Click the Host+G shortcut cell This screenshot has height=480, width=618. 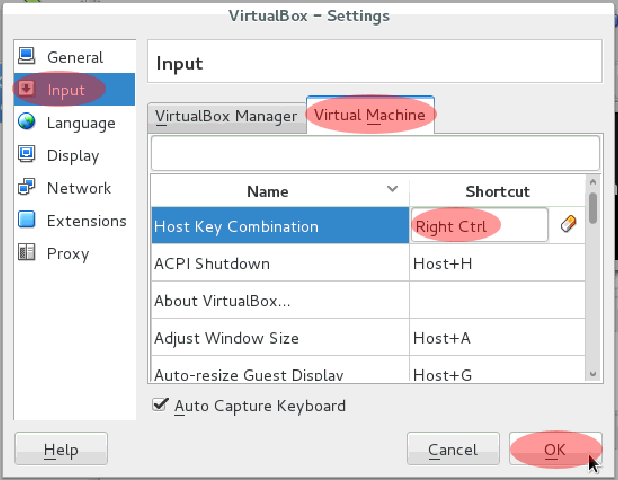coord(497,369)
